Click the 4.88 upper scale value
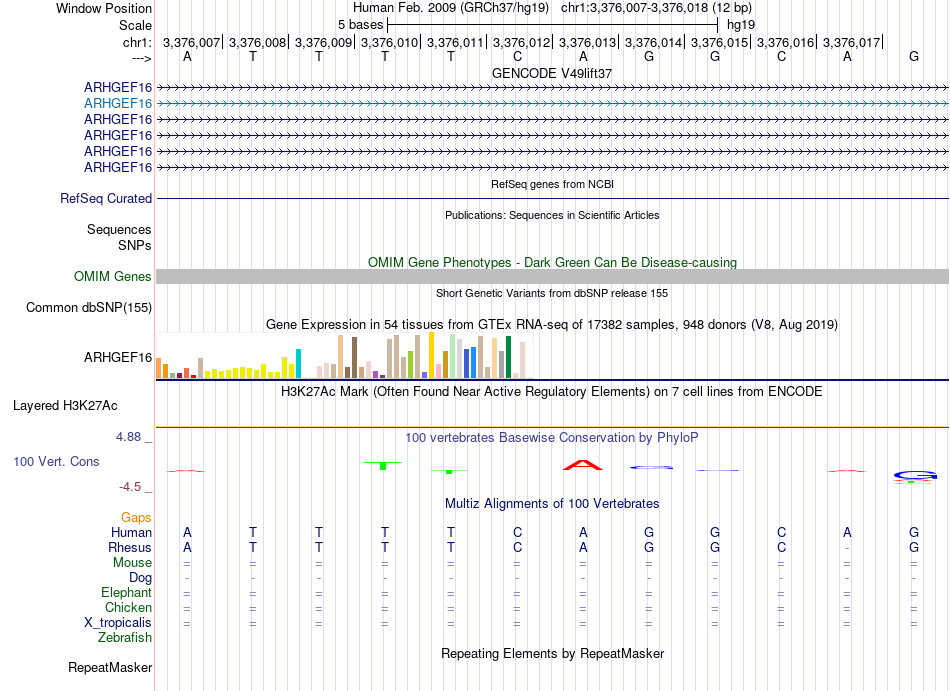This screenshot has height=691, width=950. click(x=129, y=437)
